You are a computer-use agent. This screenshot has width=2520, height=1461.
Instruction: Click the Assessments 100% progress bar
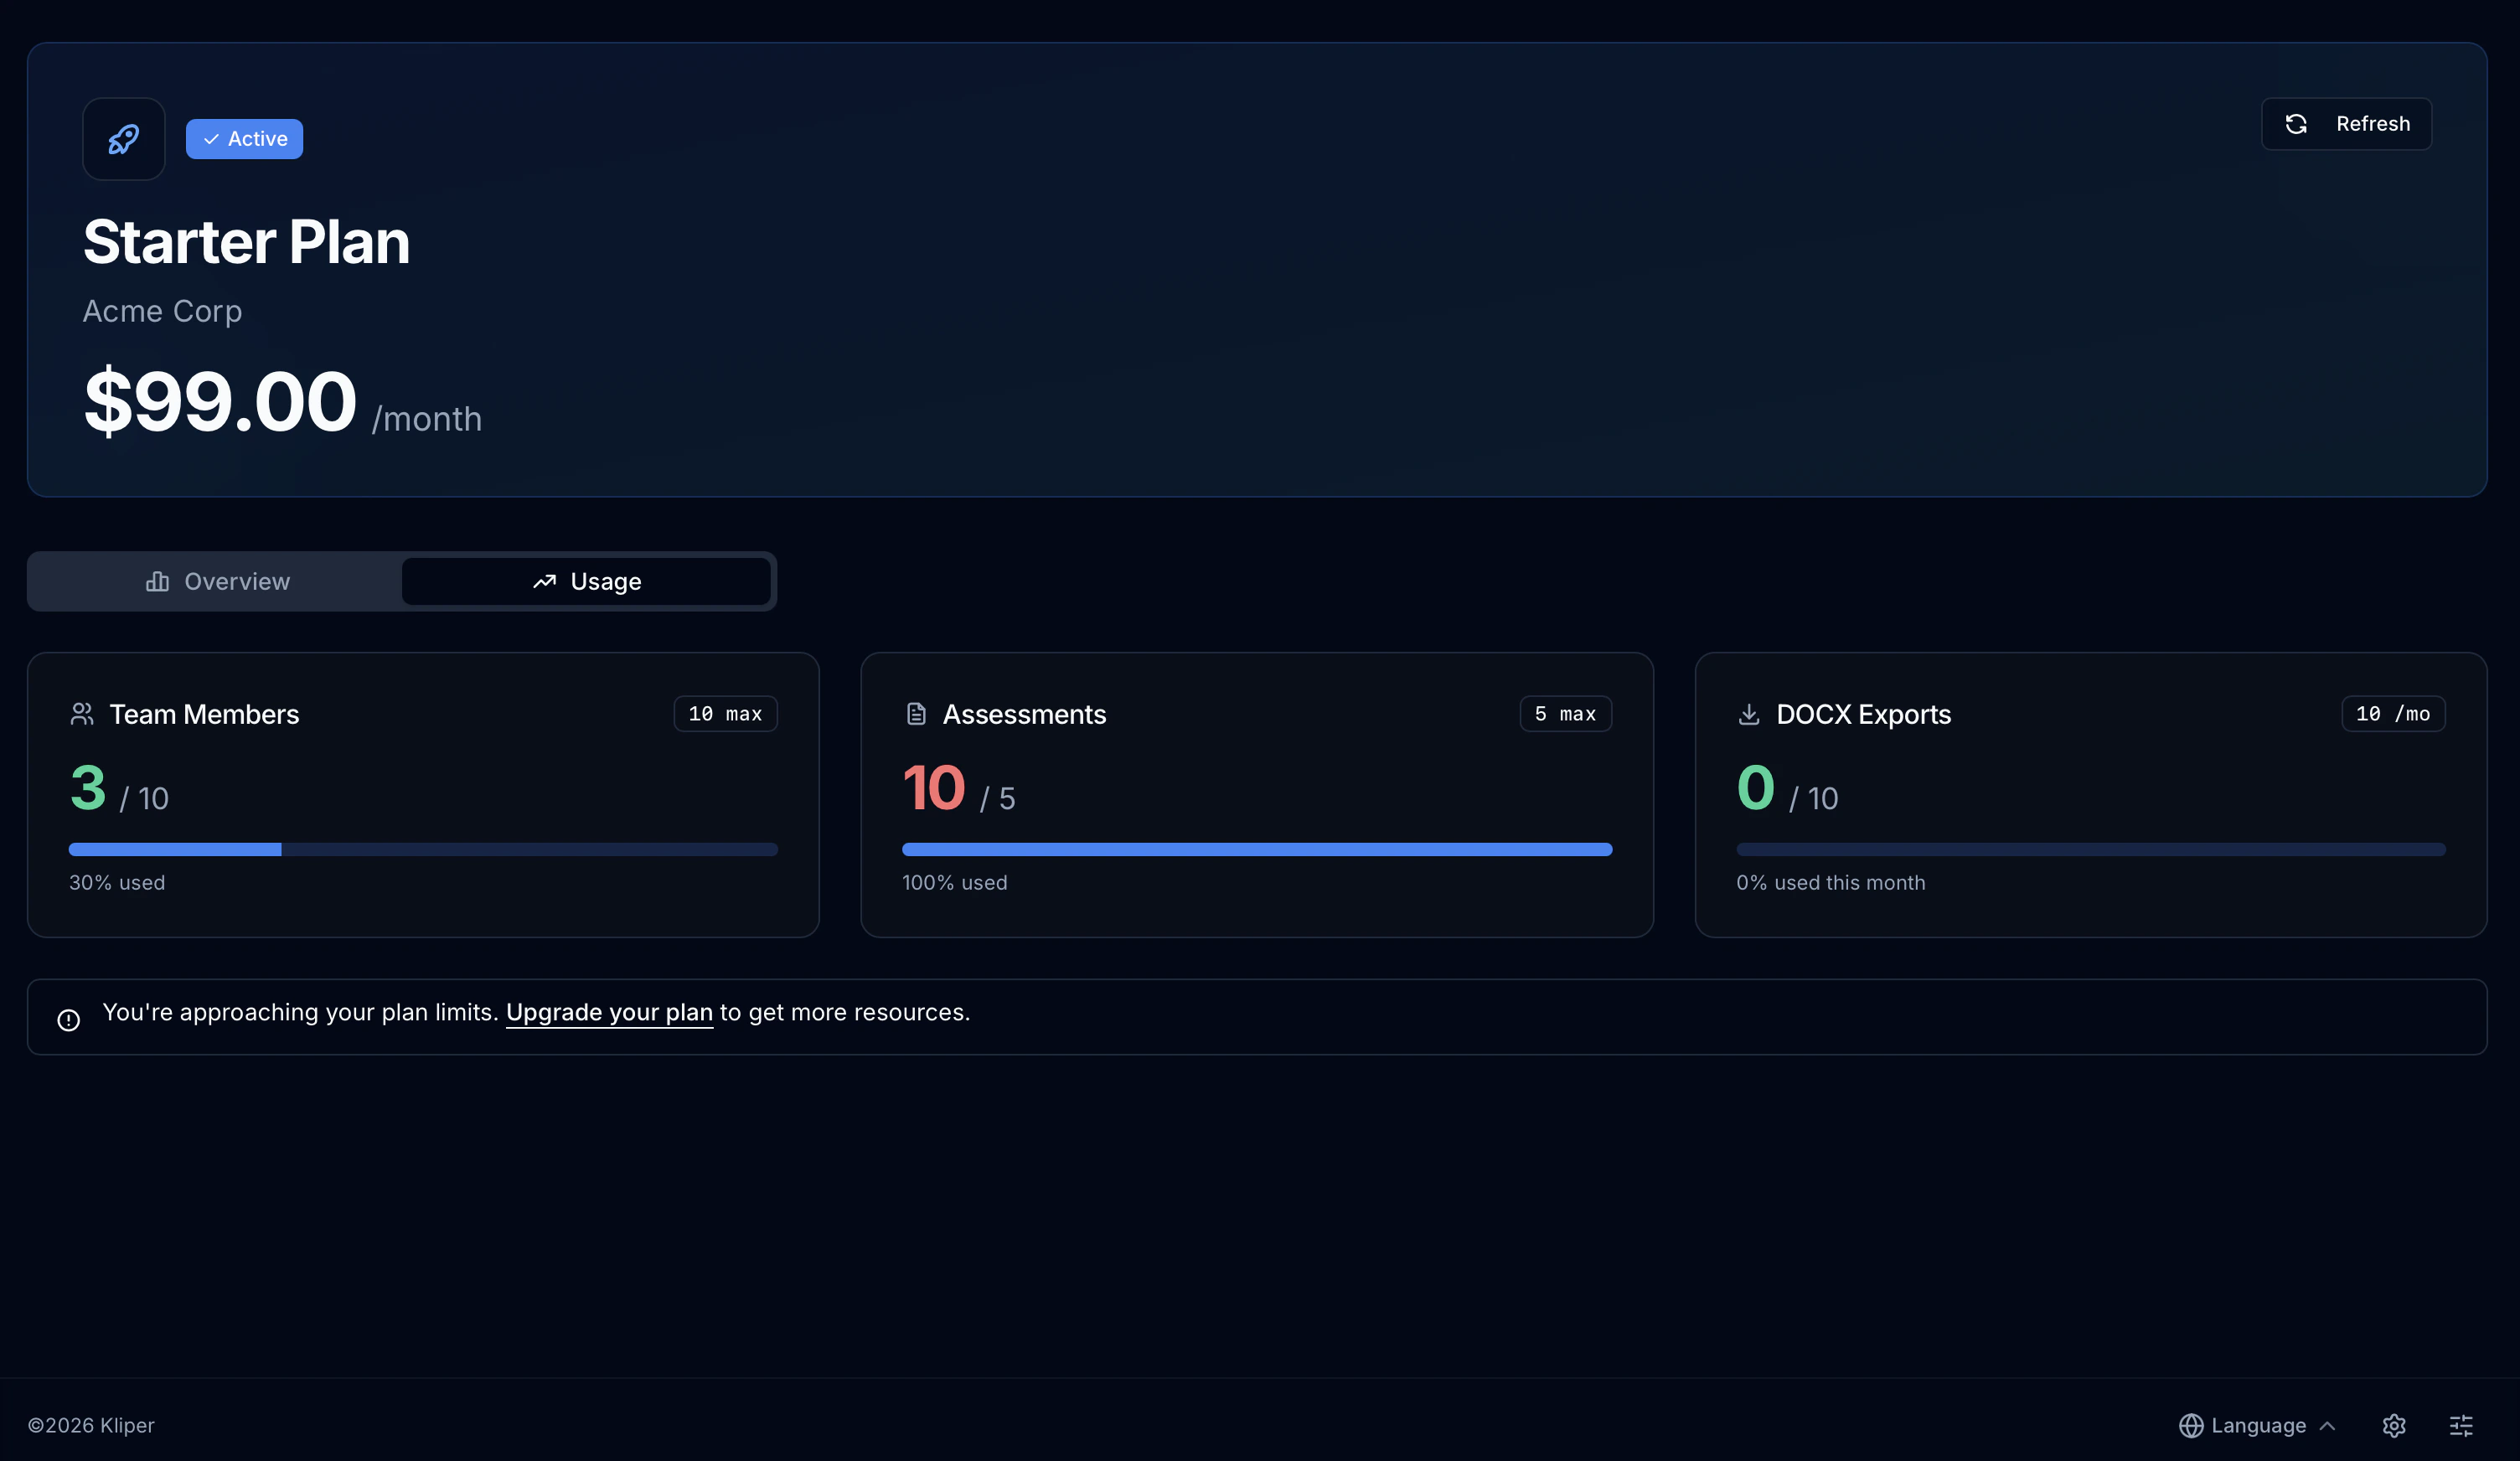tap(1256, 849)
